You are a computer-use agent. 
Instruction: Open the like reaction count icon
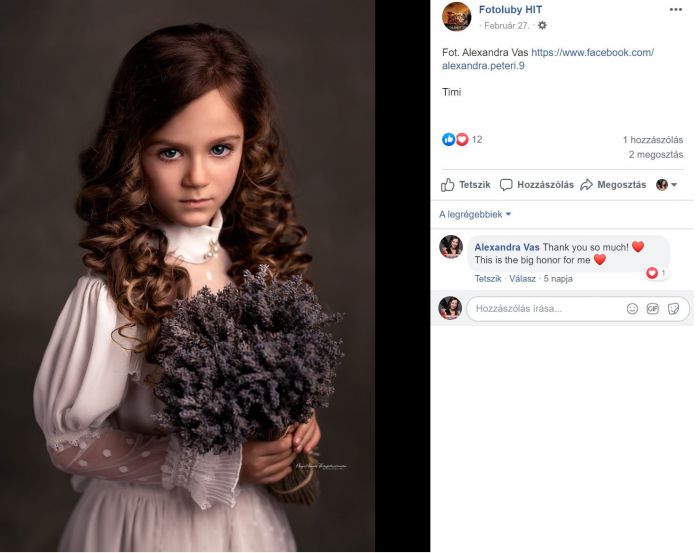click(448, 140)
